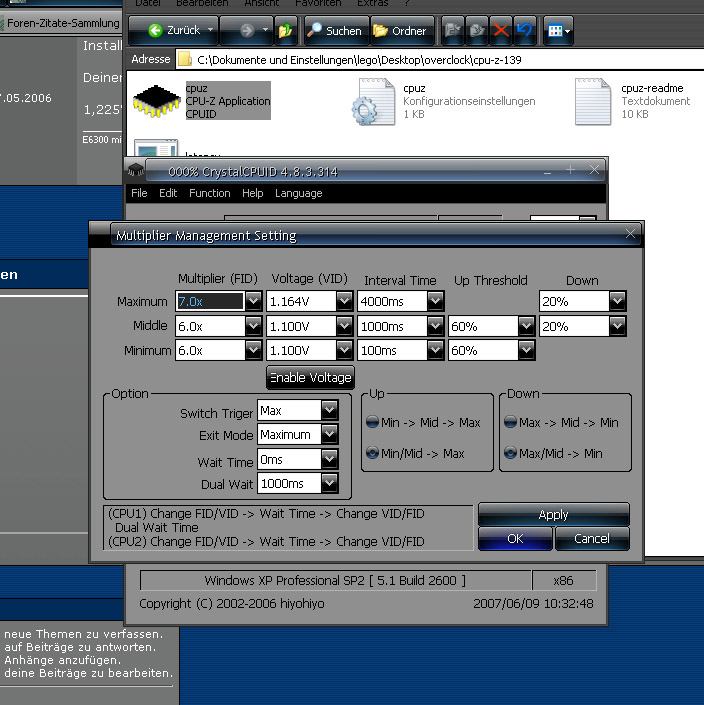Viewport: 704px width, 705px height.
Task: Go up one folder level in Explorer
Action: [285, 31]
